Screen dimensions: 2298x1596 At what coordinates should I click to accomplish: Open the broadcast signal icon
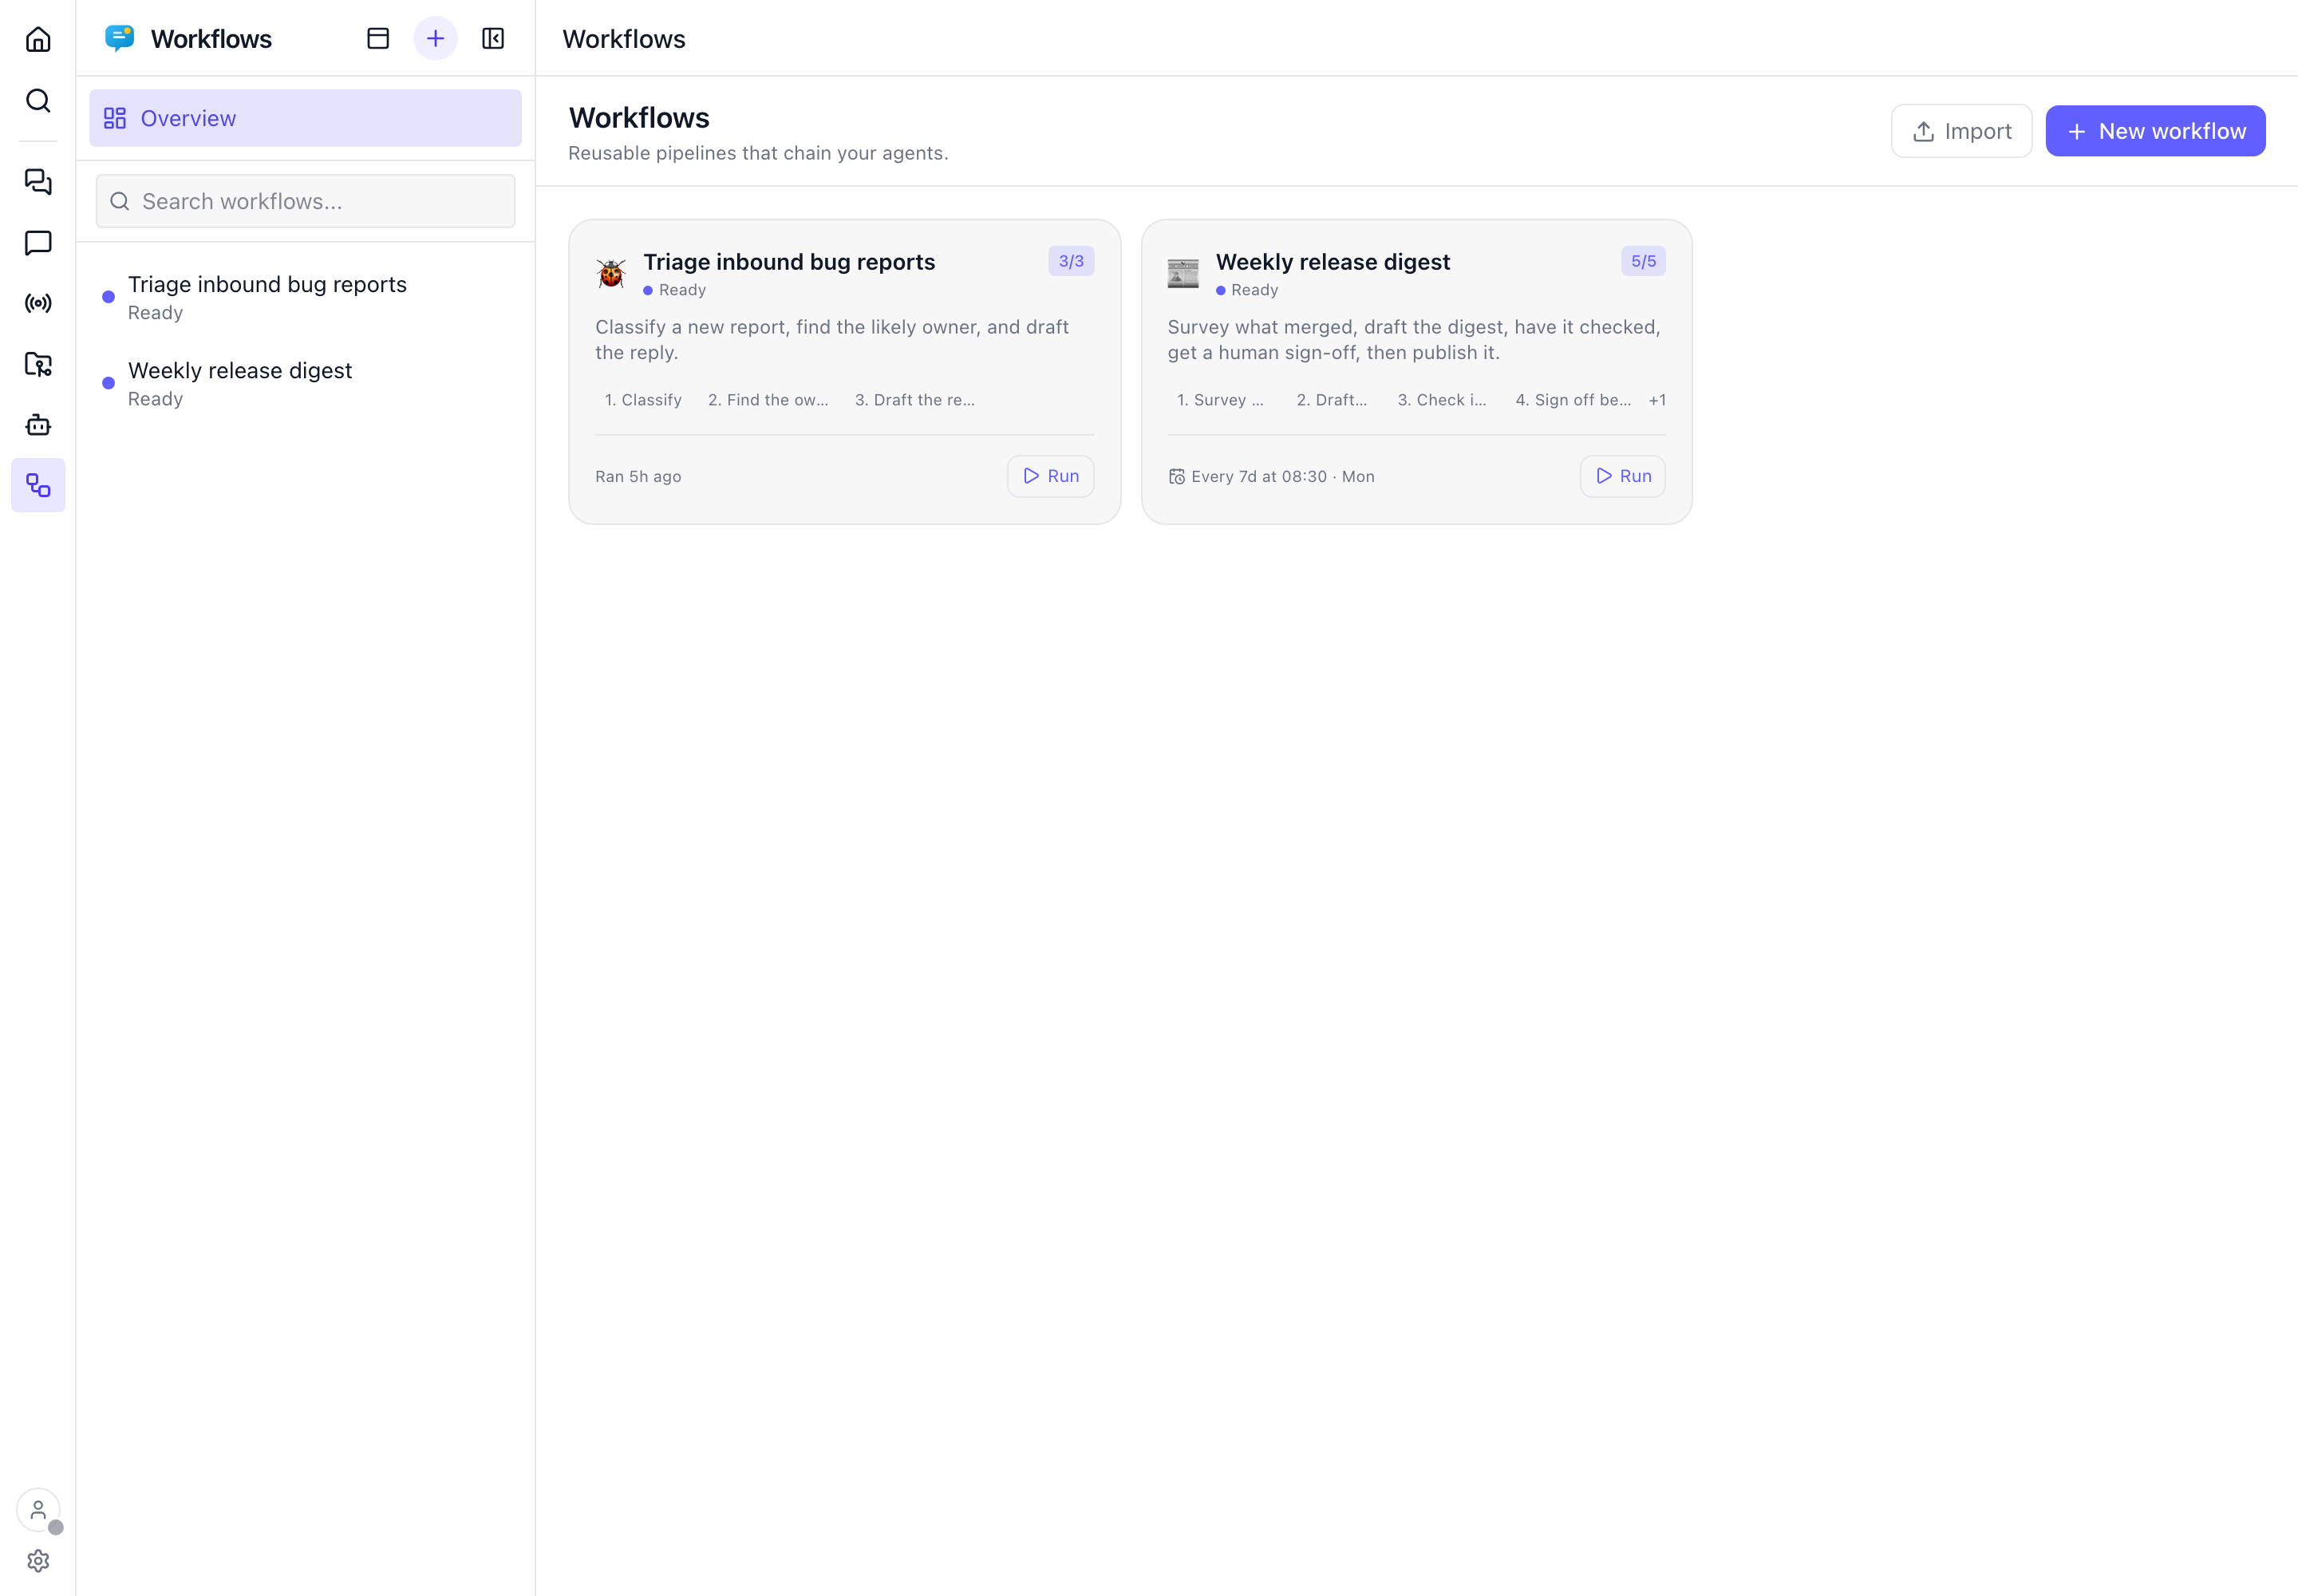coord(38,303)
